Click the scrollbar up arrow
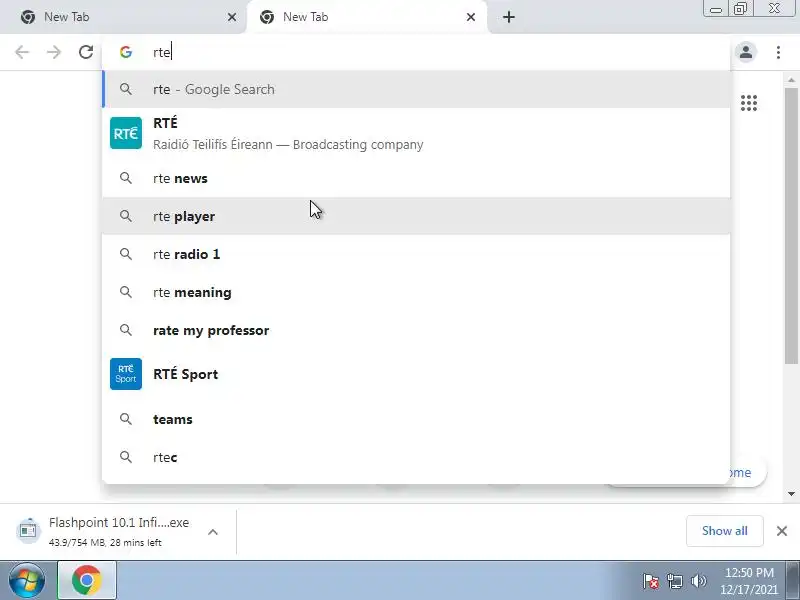The height and width of the screenshot is (600, 800). [x=791, y=80]
